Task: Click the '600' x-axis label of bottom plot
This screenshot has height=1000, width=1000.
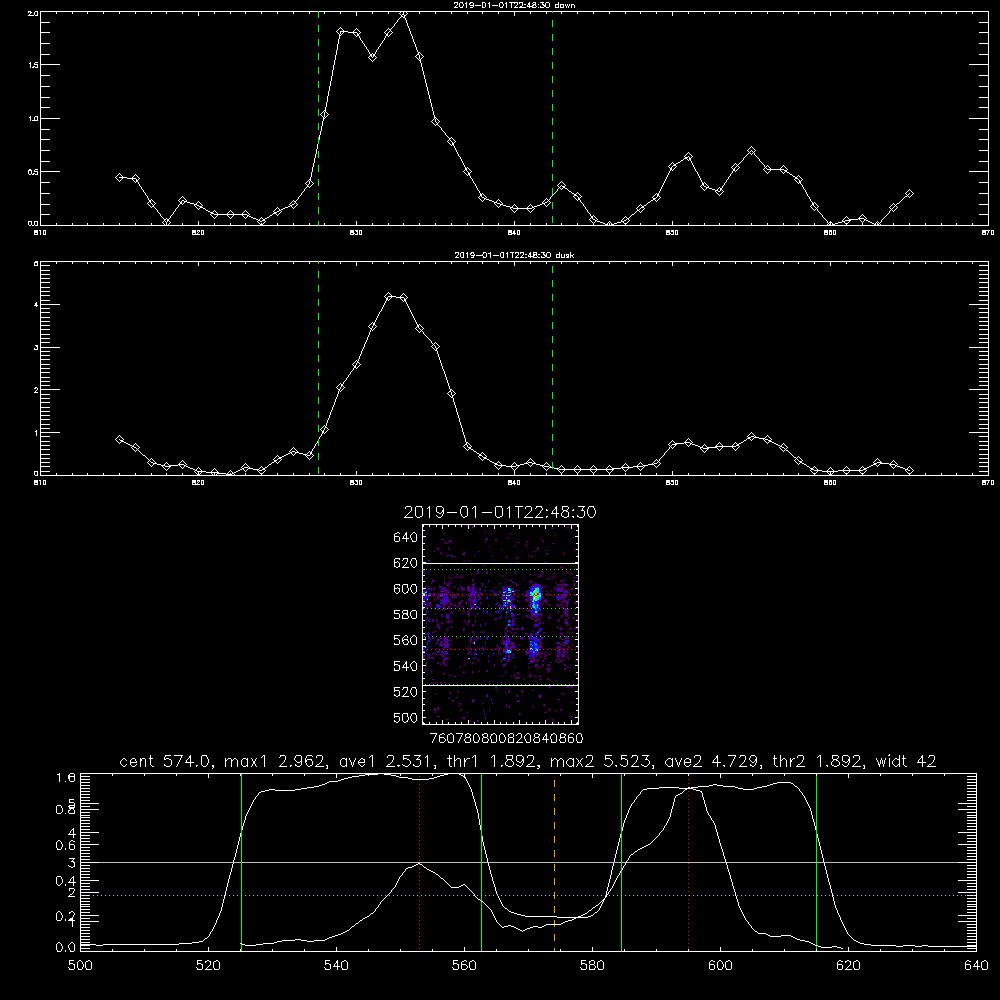Action: (x=720, y=966)
